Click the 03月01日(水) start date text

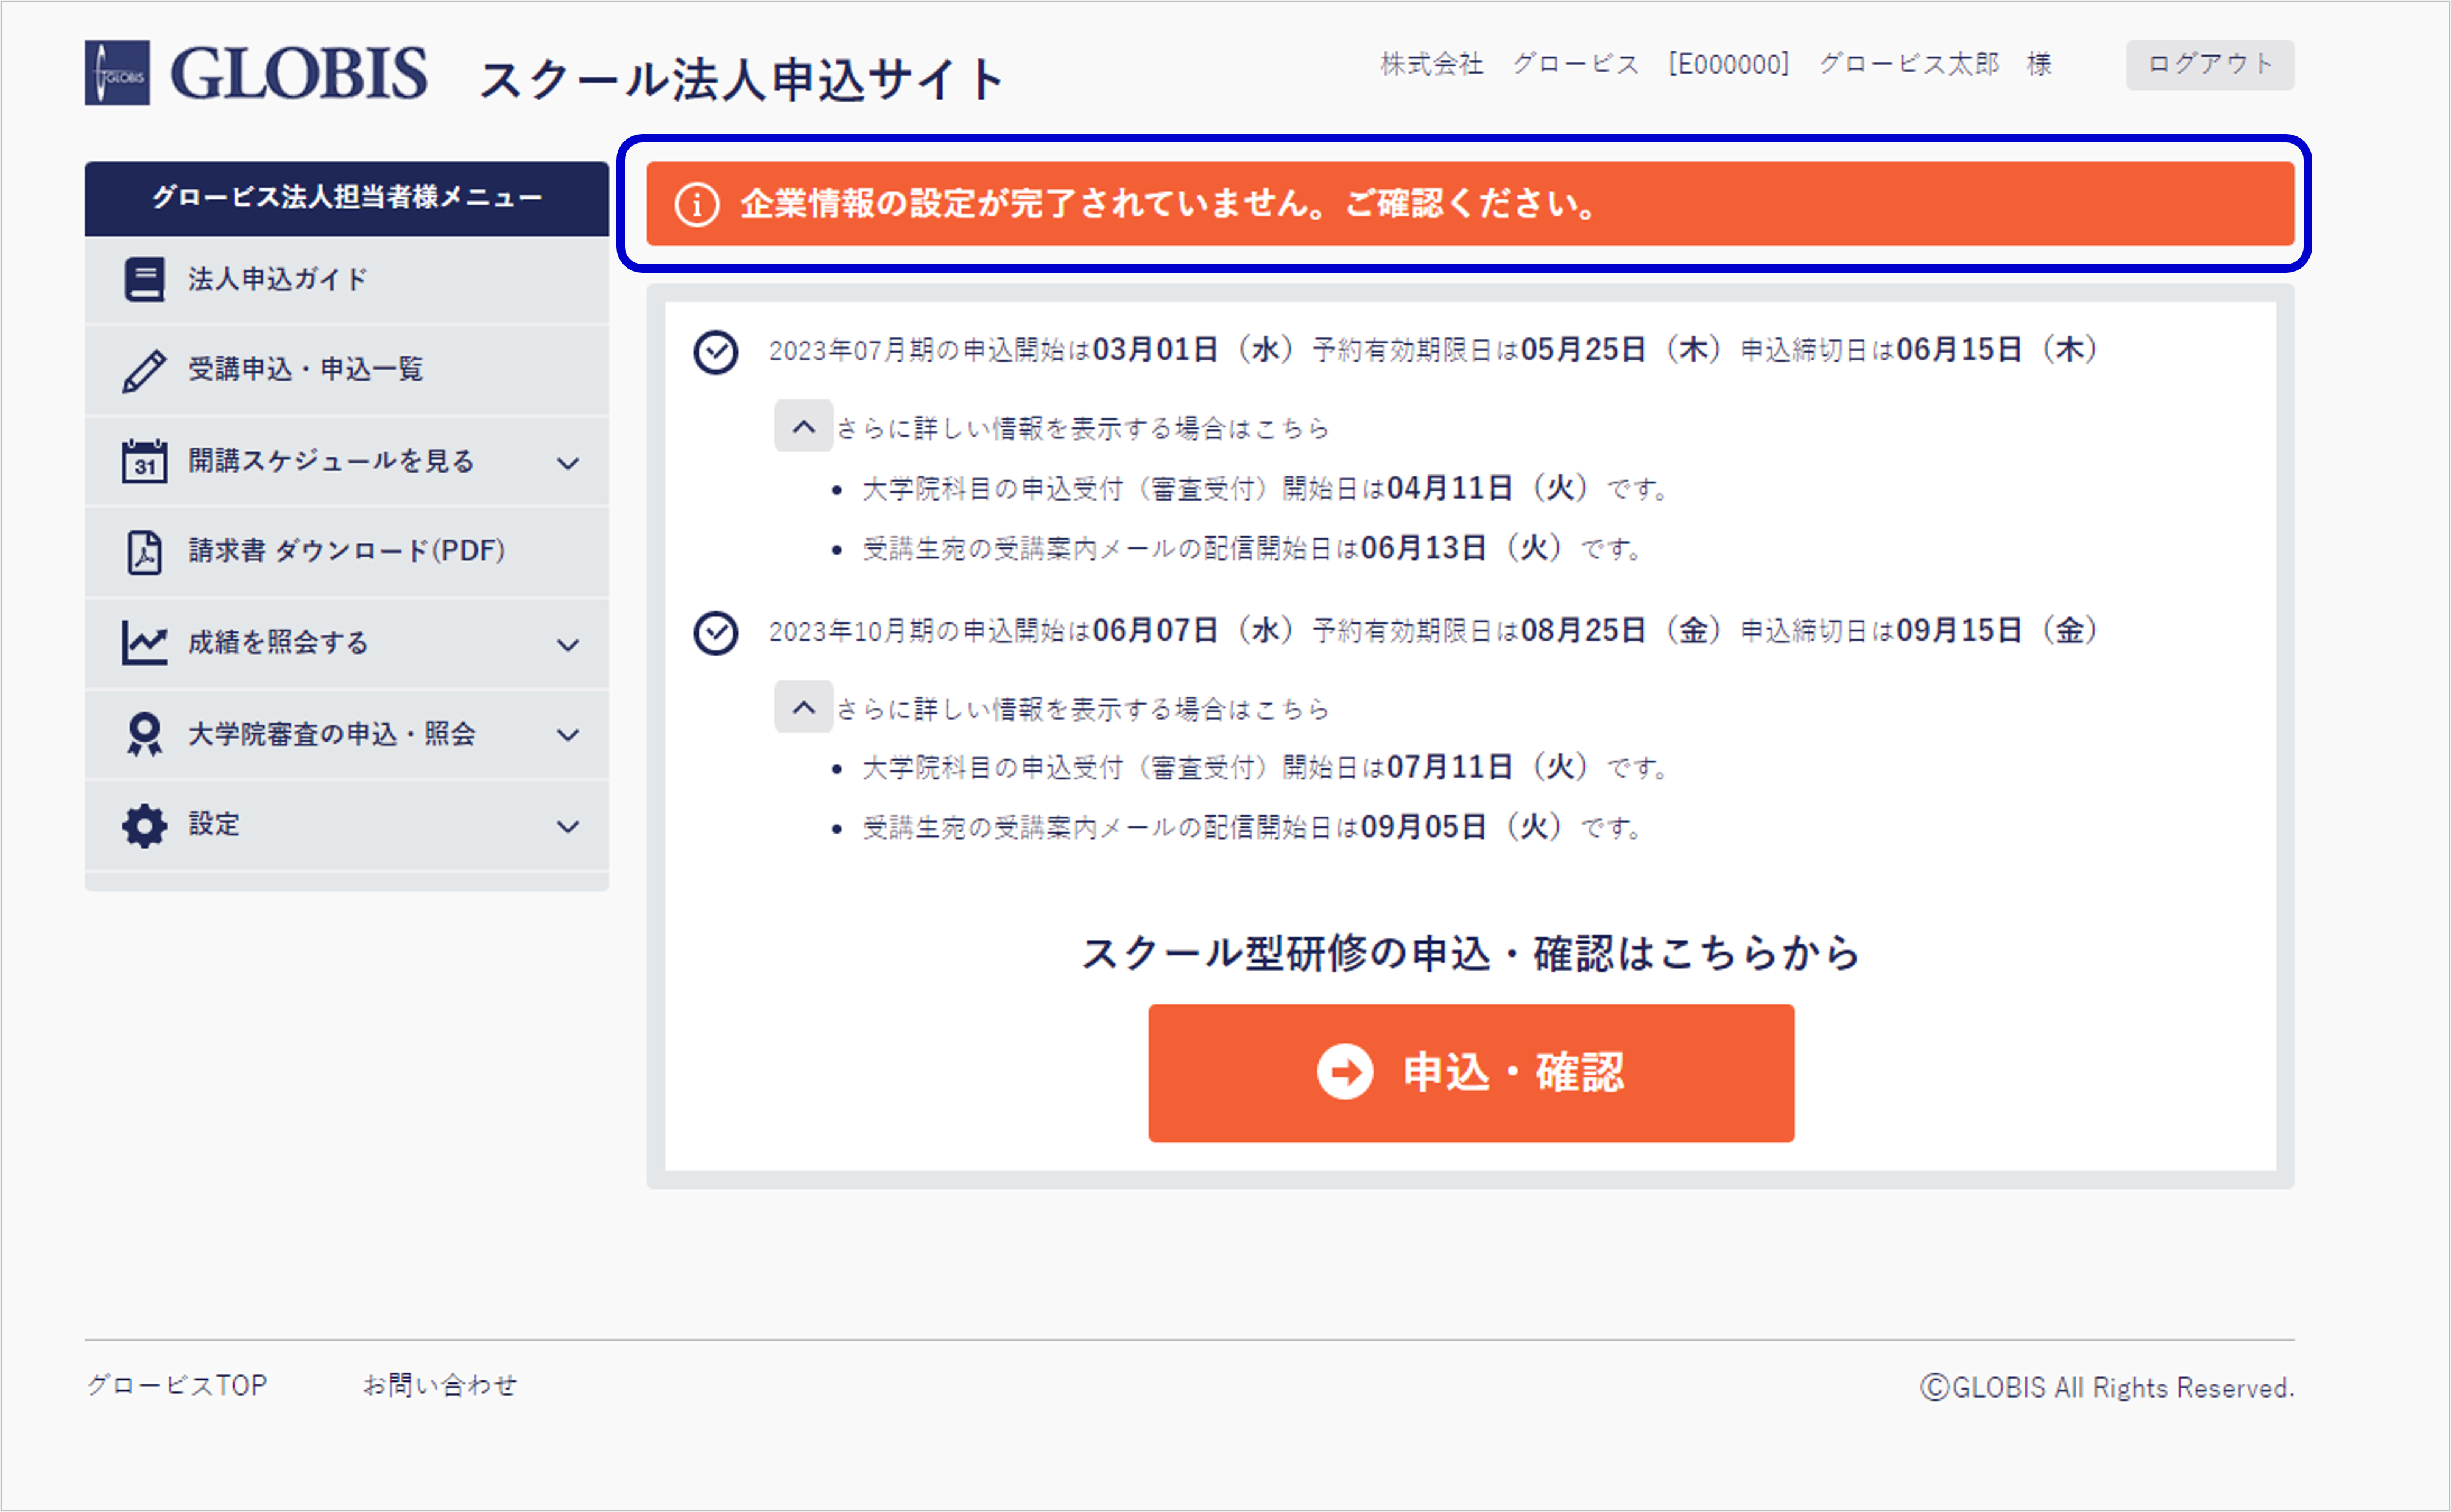pos(1194,350)
